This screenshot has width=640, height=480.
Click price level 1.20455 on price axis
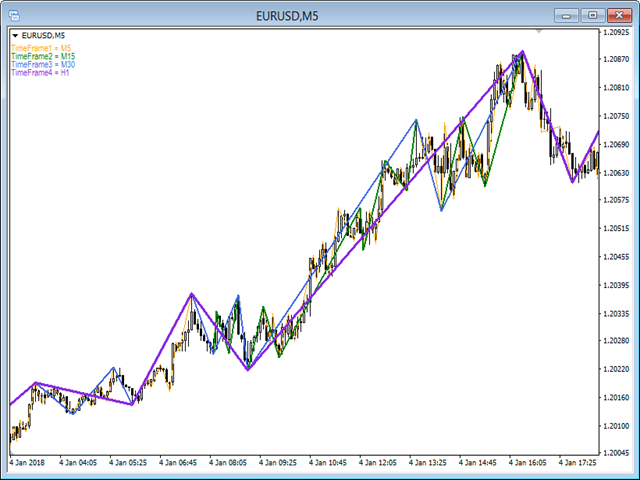click(616, 257)
